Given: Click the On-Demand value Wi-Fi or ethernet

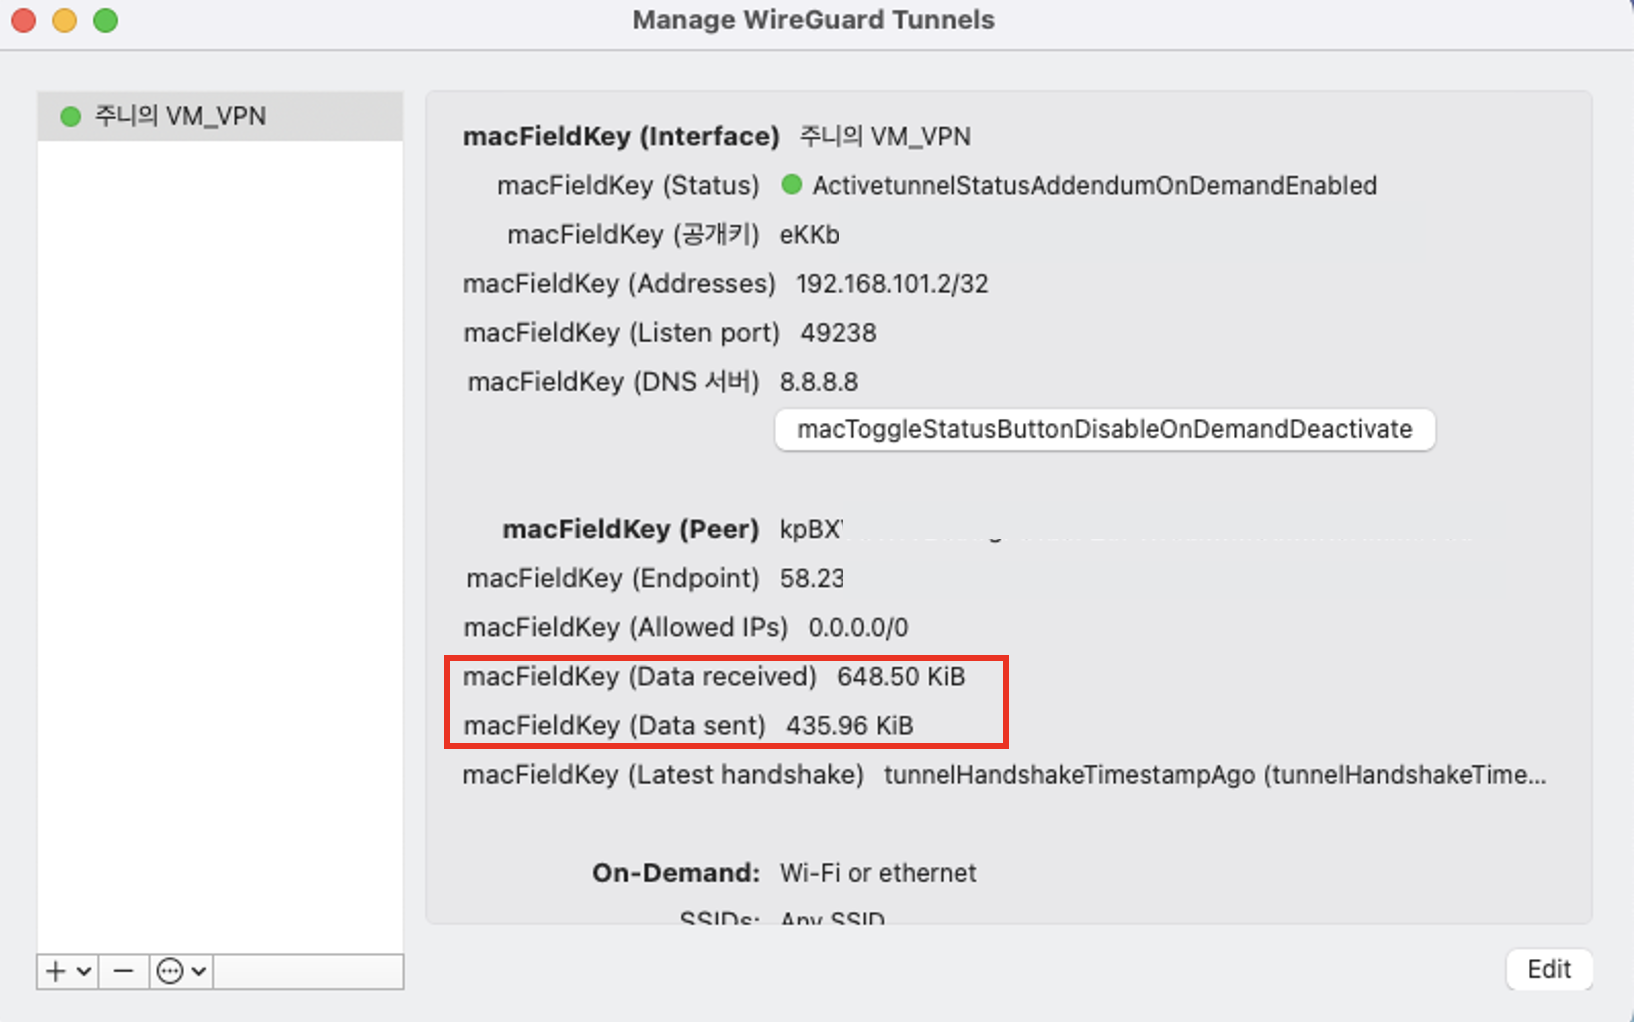Looking at the screenshot, I should point(878,872).
